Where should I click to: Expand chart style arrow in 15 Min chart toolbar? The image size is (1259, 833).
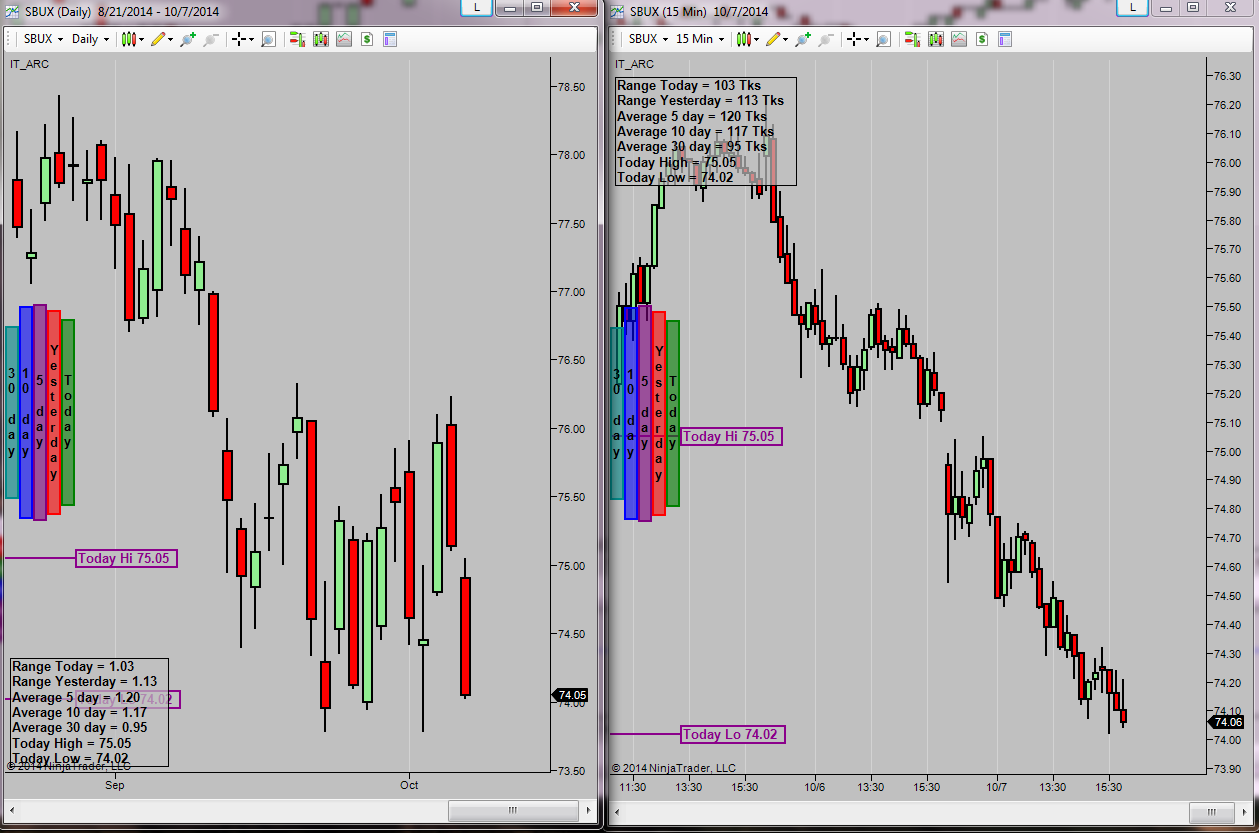pos(757,40)
